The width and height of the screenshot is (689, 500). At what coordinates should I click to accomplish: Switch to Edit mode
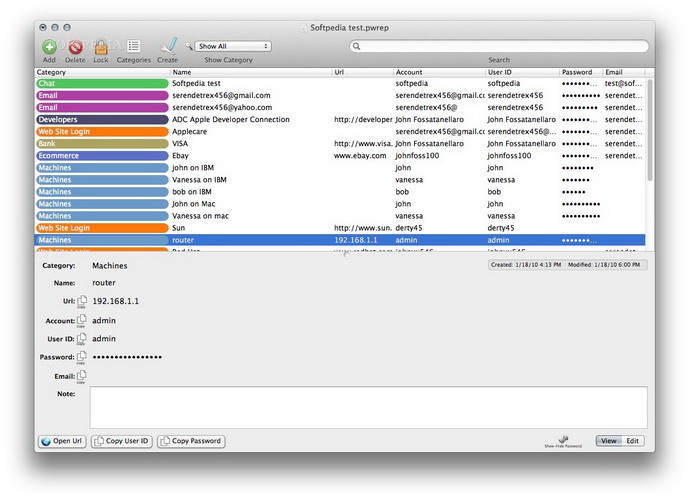[x=633, y=441]
